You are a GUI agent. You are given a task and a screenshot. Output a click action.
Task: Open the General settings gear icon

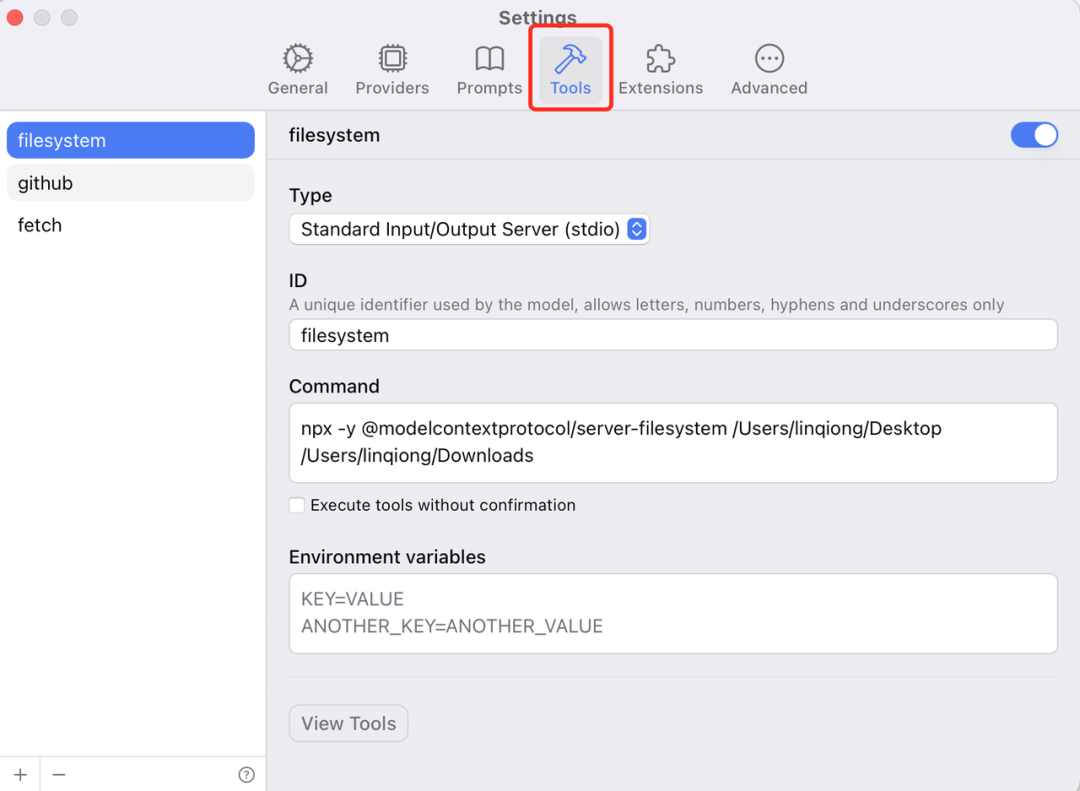(x=297, y=59)
